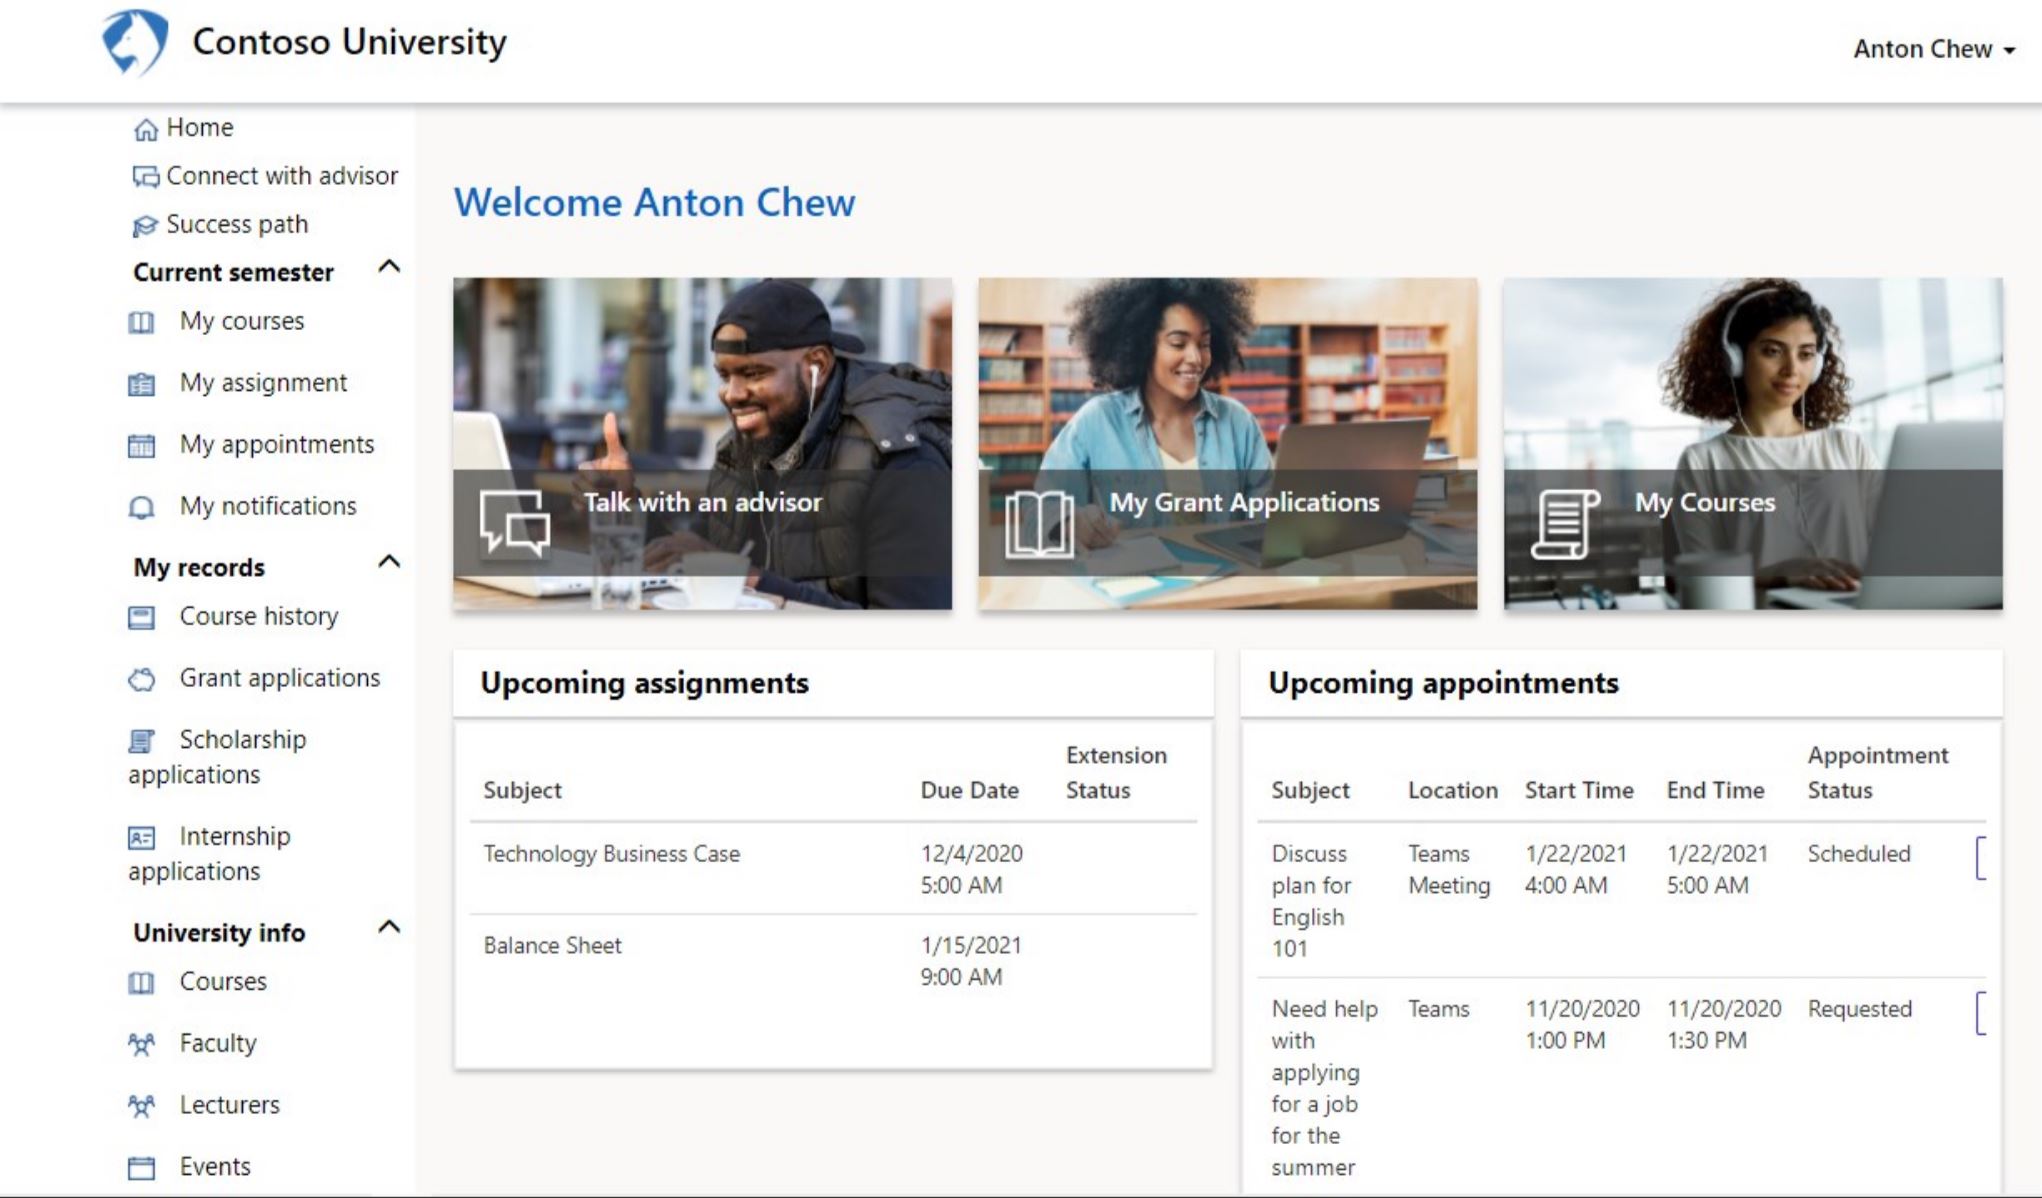Collapse the University info section
The height and width of the screenshot is (1198, 2042).
389,927
